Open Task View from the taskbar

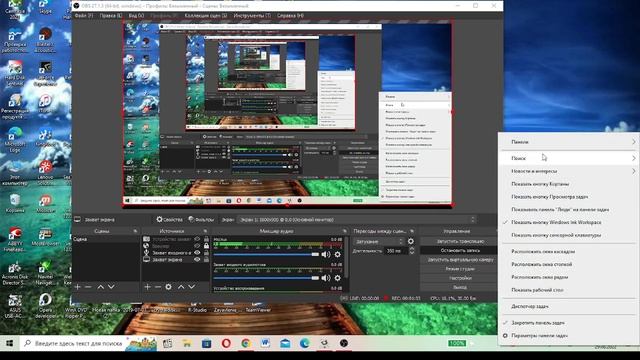[167, 343]
